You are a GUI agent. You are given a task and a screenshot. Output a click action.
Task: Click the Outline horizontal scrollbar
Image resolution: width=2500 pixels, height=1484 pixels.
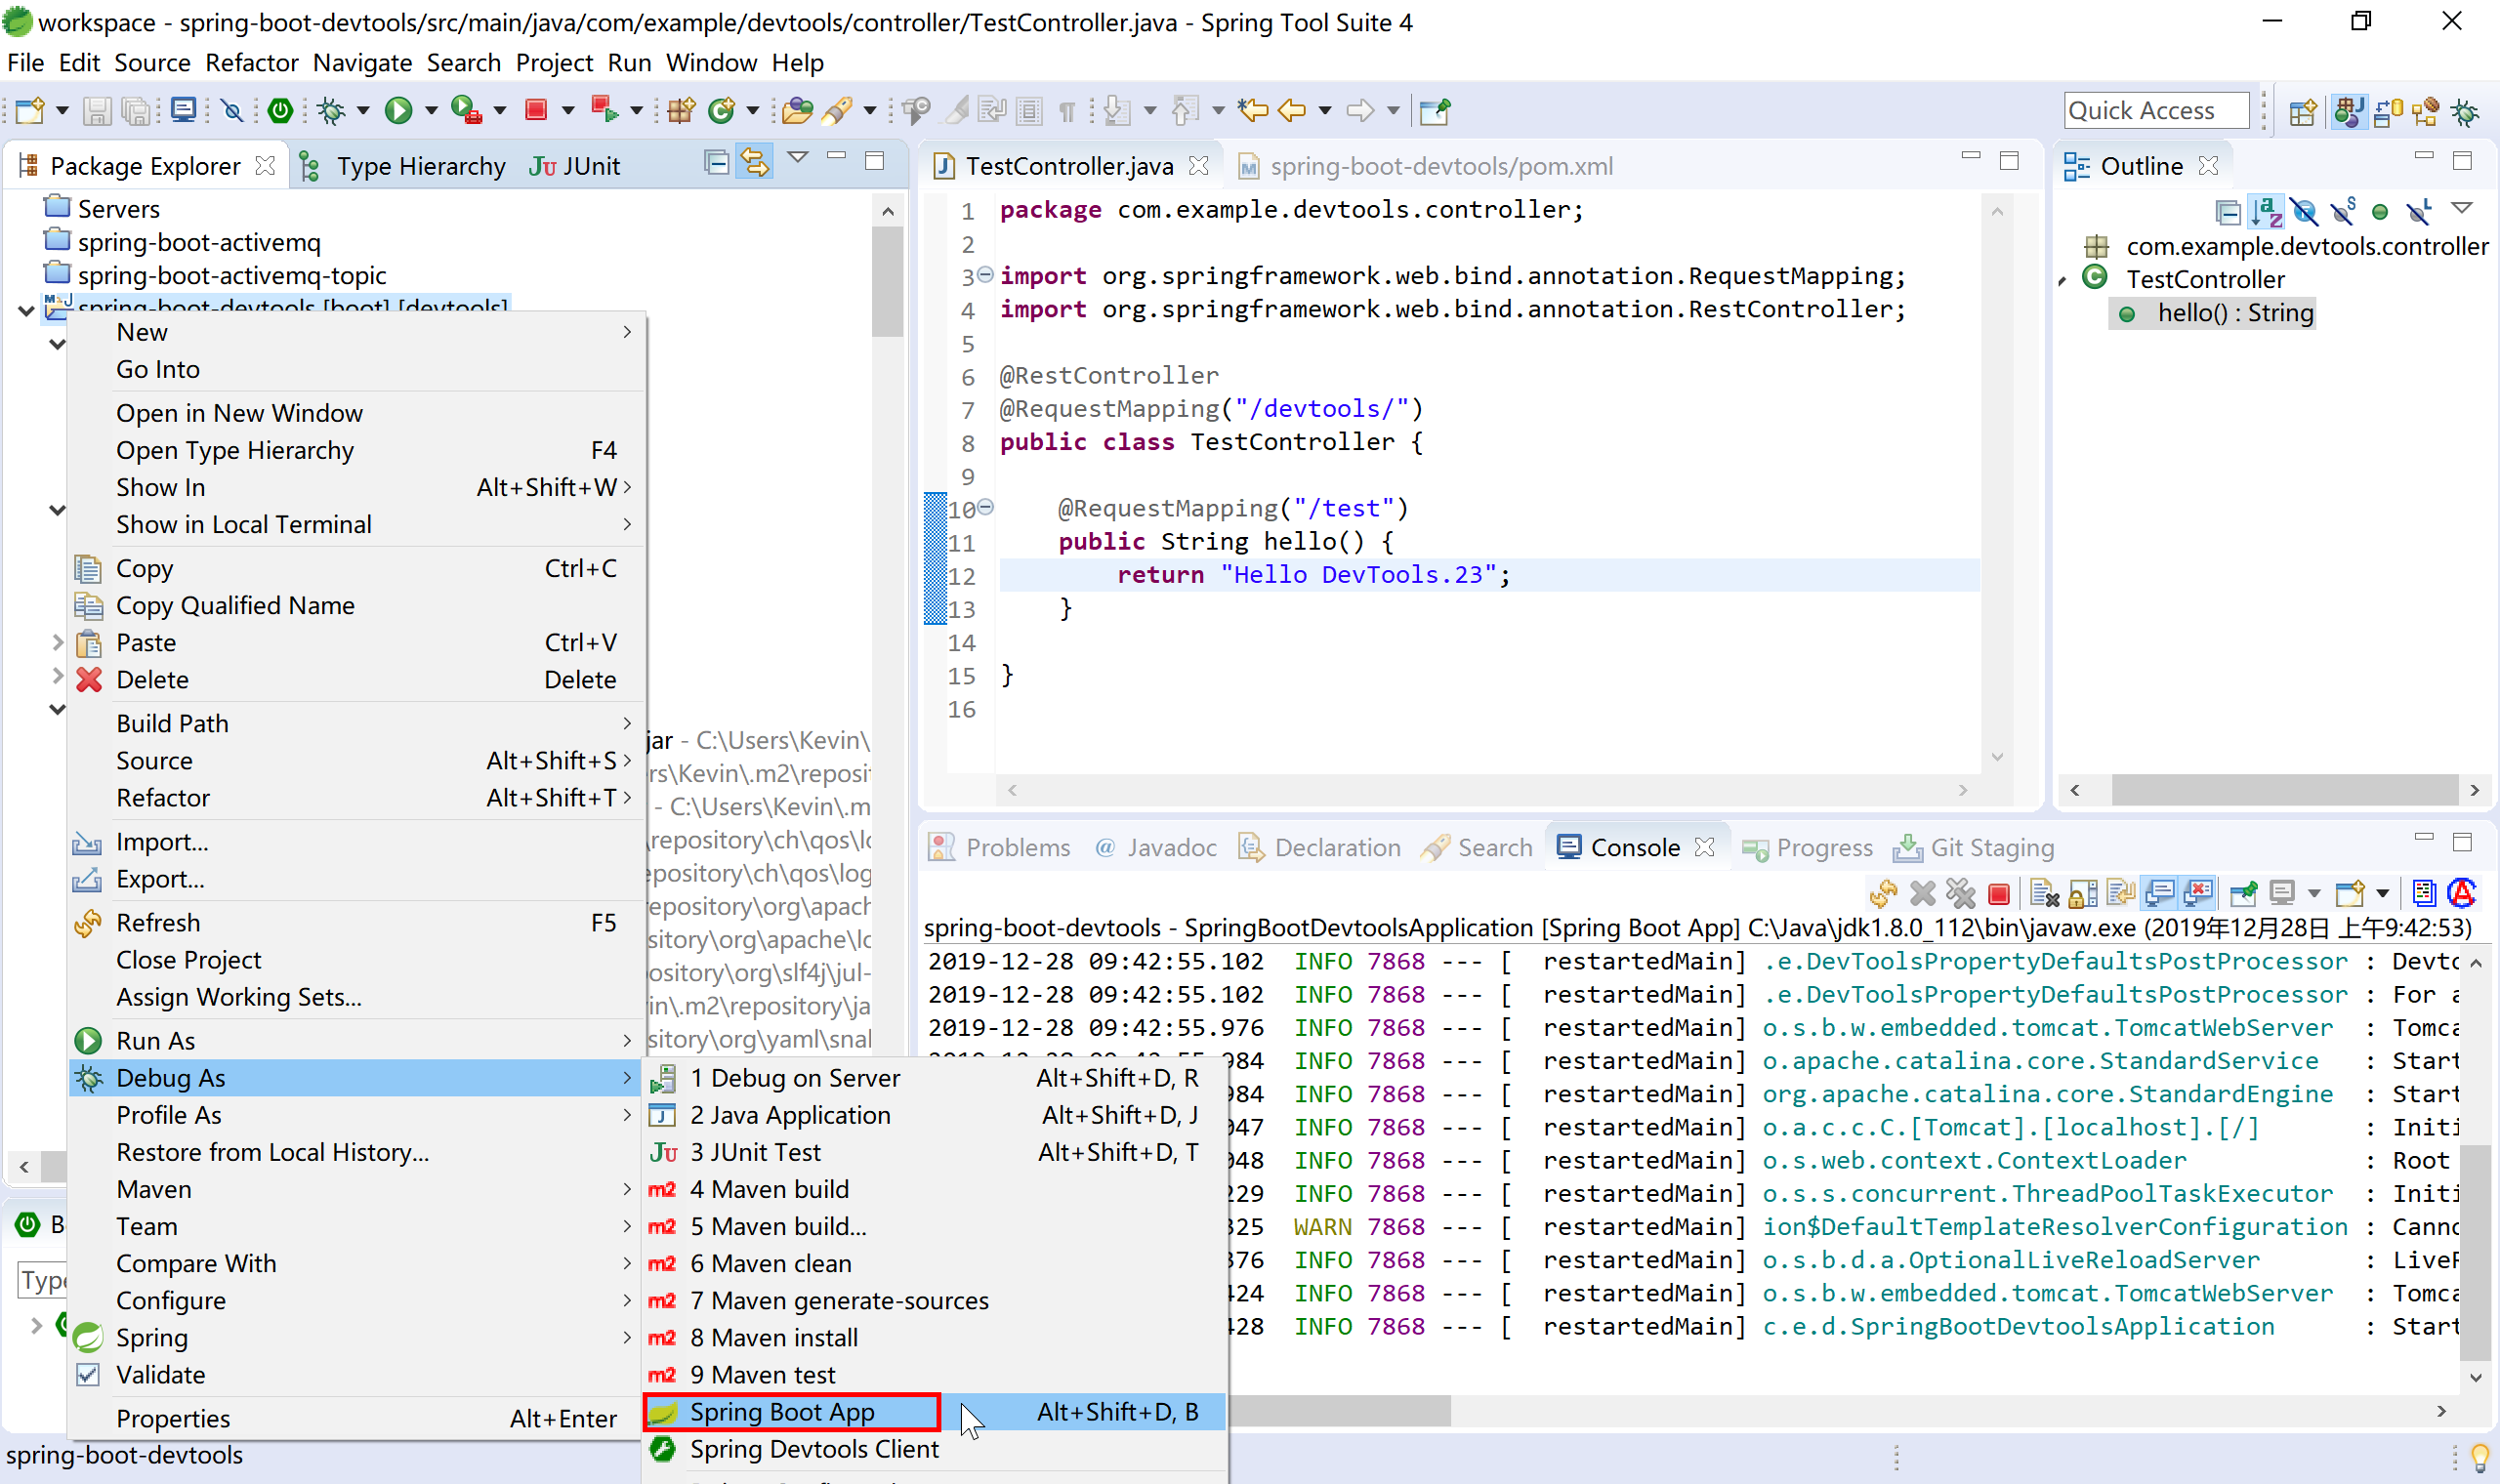click(x=2284, y=790)
